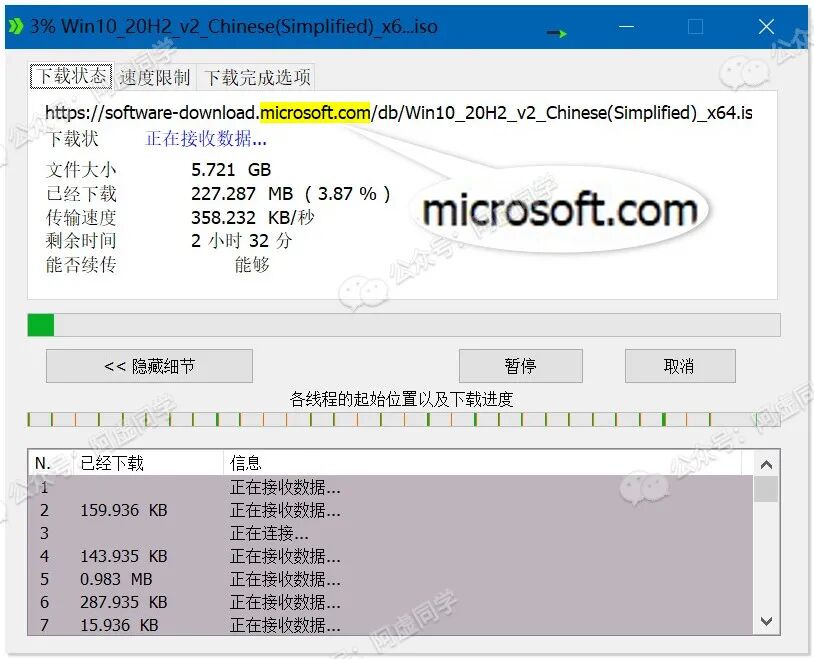814x659 pixels.
Task: Open the 速度限制 tab
Action: pyautogui.click(x=155, y=78)
